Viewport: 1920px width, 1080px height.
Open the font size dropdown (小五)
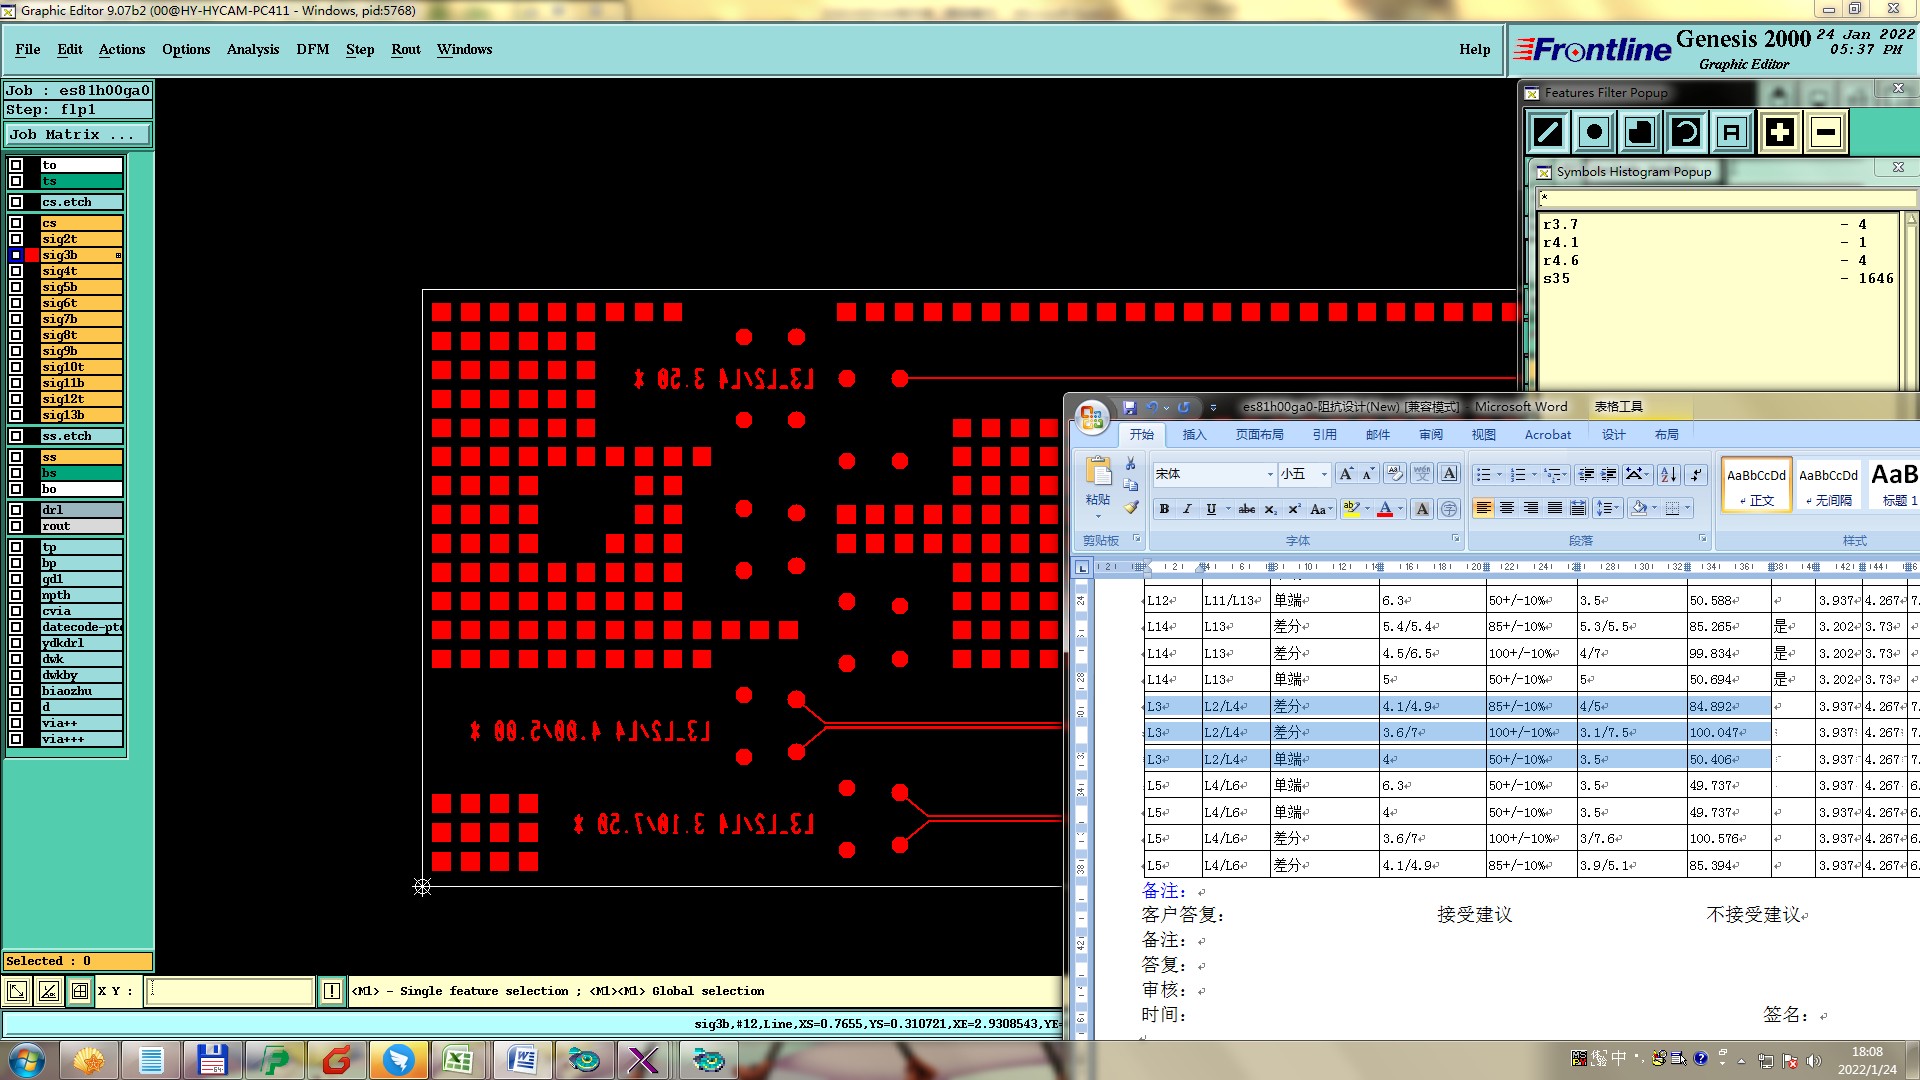tap(1324, 474)
